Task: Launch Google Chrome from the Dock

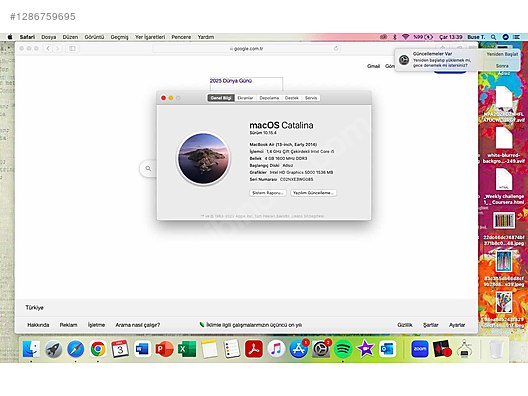Action: tap(98, 349)
